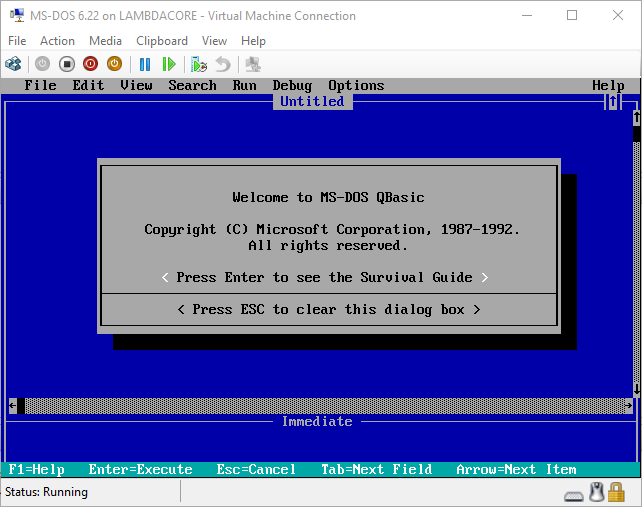Revert the virtual machine with the undo icon
The width and height of the screenshot is (642, 507).
click(x=223, y=64)
